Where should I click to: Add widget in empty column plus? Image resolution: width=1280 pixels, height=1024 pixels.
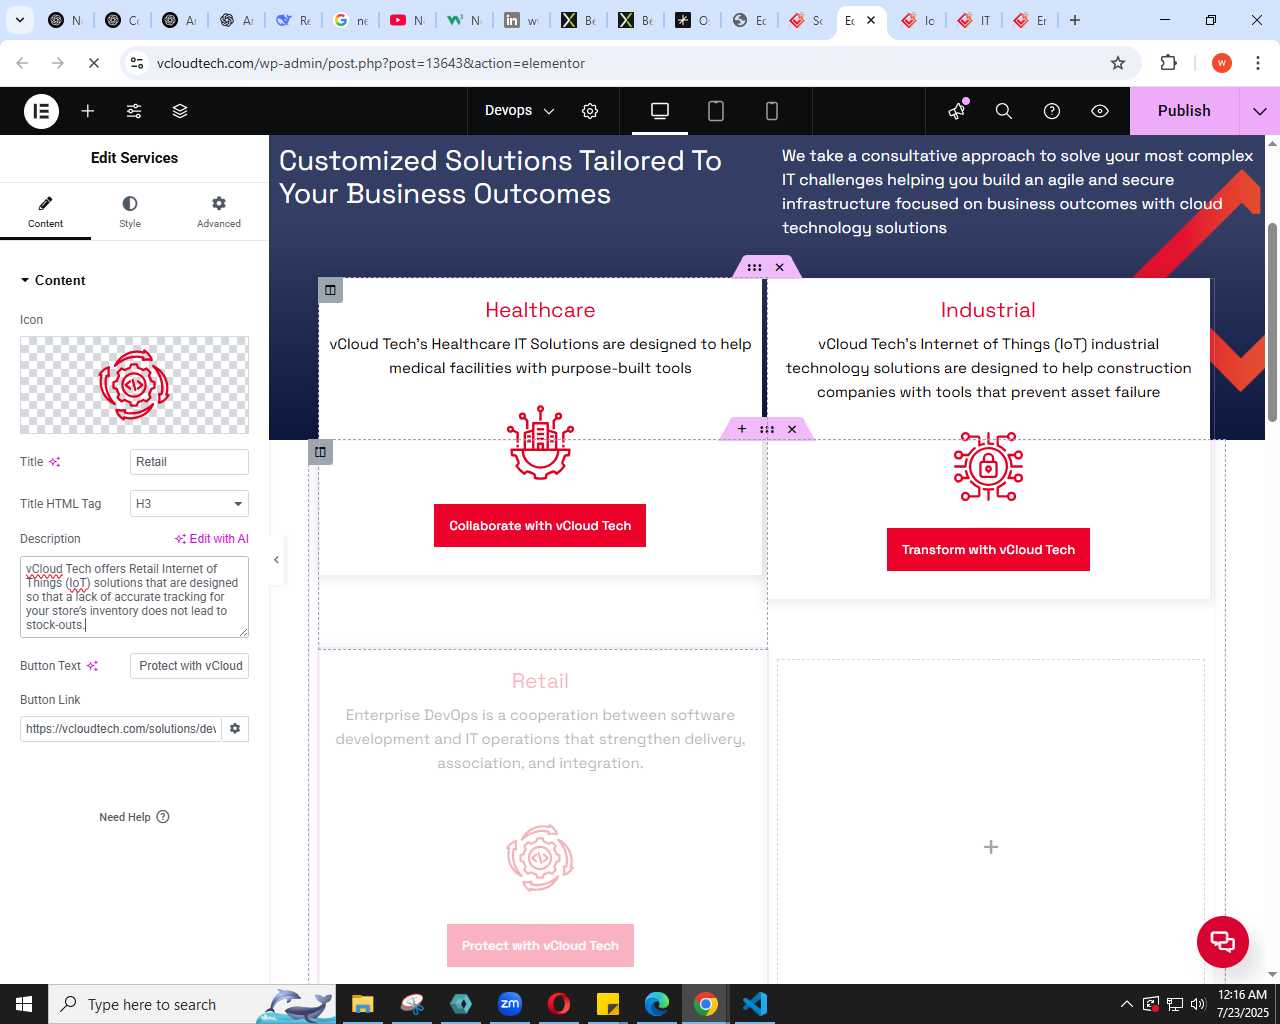point(991,847)
